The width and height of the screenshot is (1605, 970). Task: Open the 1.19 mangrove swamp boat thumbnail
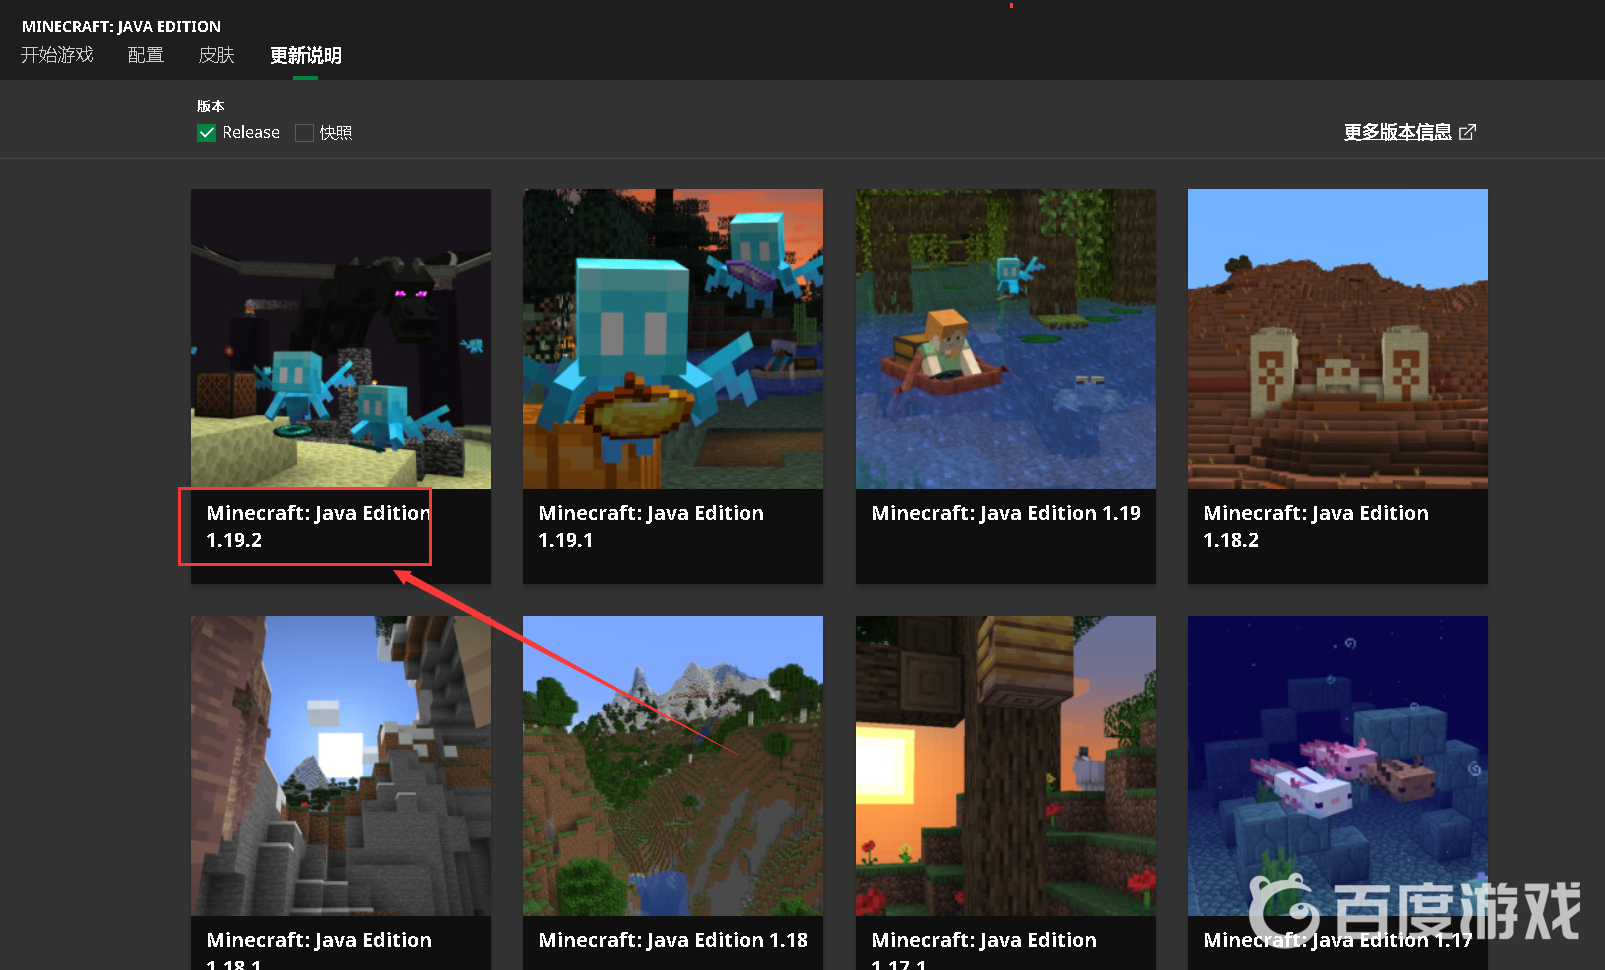click(1005, 339)
